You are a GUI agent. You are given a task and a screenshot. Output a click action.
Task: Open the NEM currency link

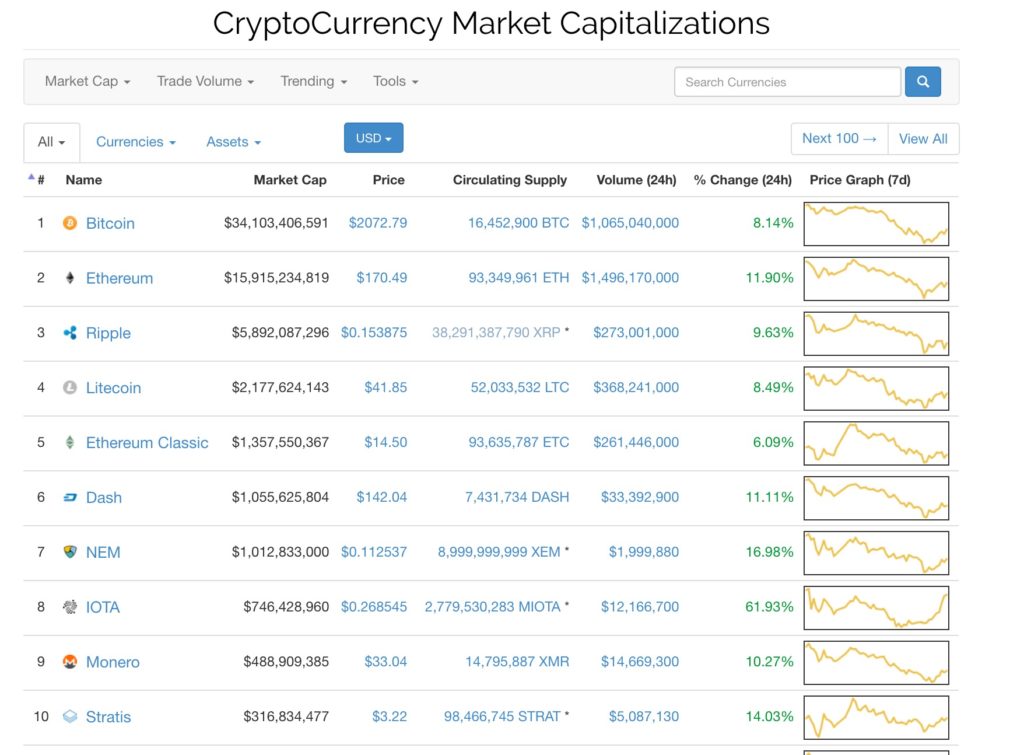click(103, 553)
